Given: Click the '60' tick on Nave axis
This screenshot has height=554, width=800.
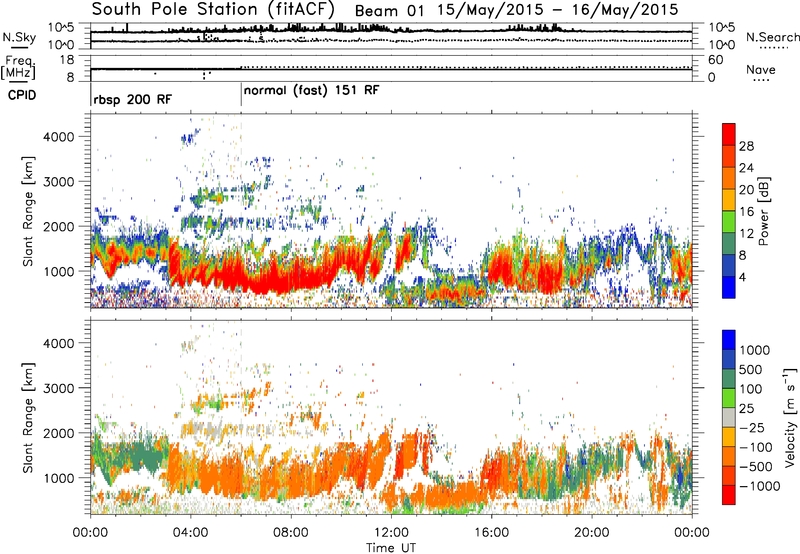Looking at the screenshot, I should point(715,60).
